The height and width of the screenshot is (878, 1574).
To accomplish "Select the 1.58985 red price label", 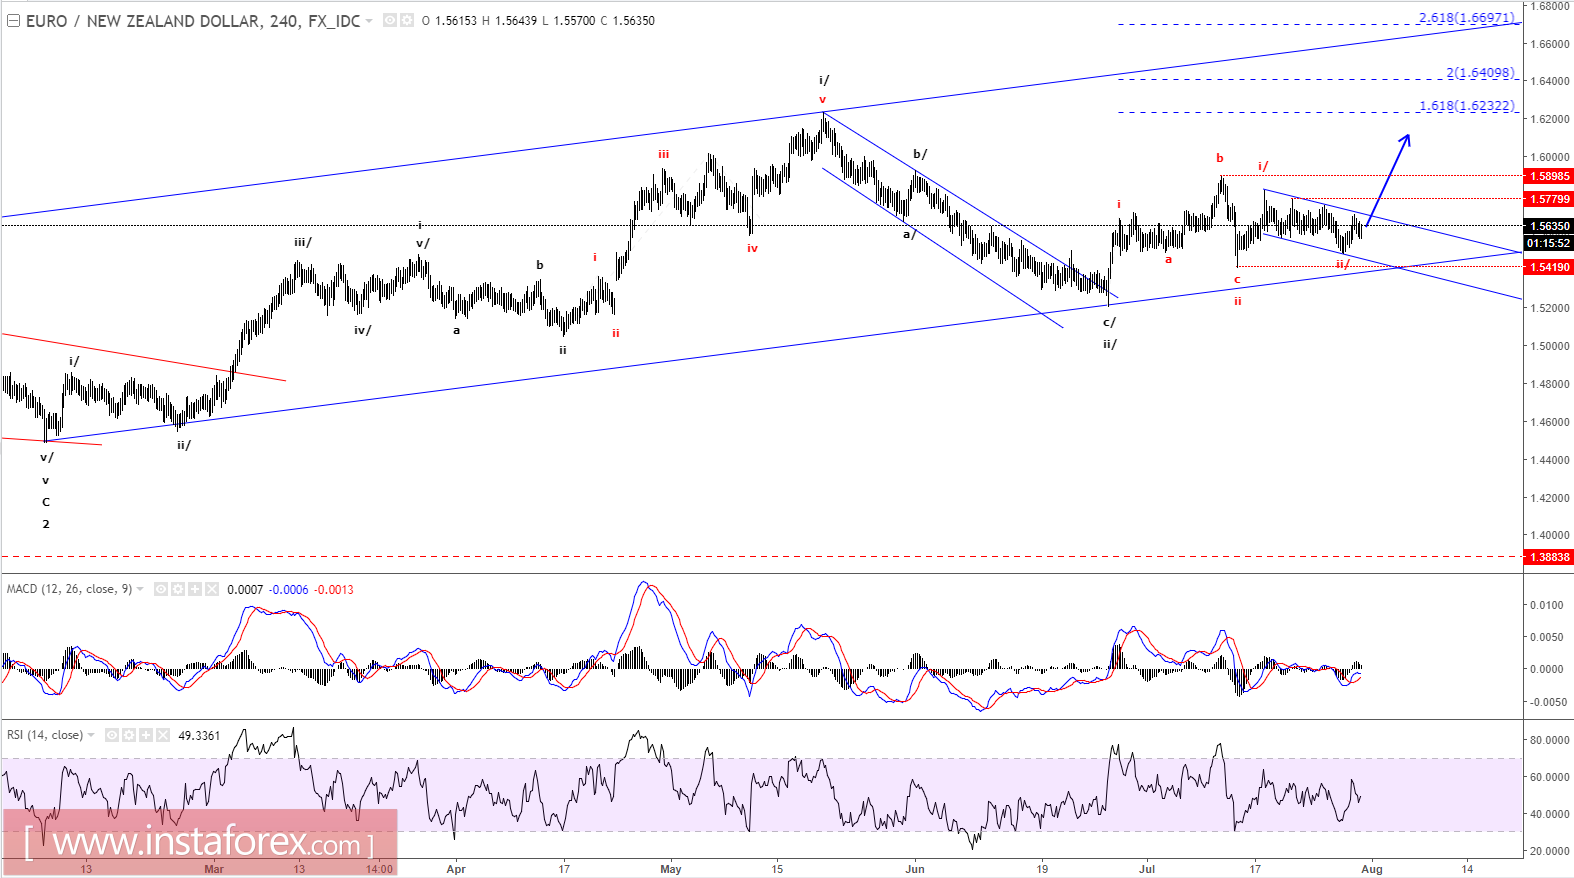I will pyautogui.click(x=1549, y=176).
